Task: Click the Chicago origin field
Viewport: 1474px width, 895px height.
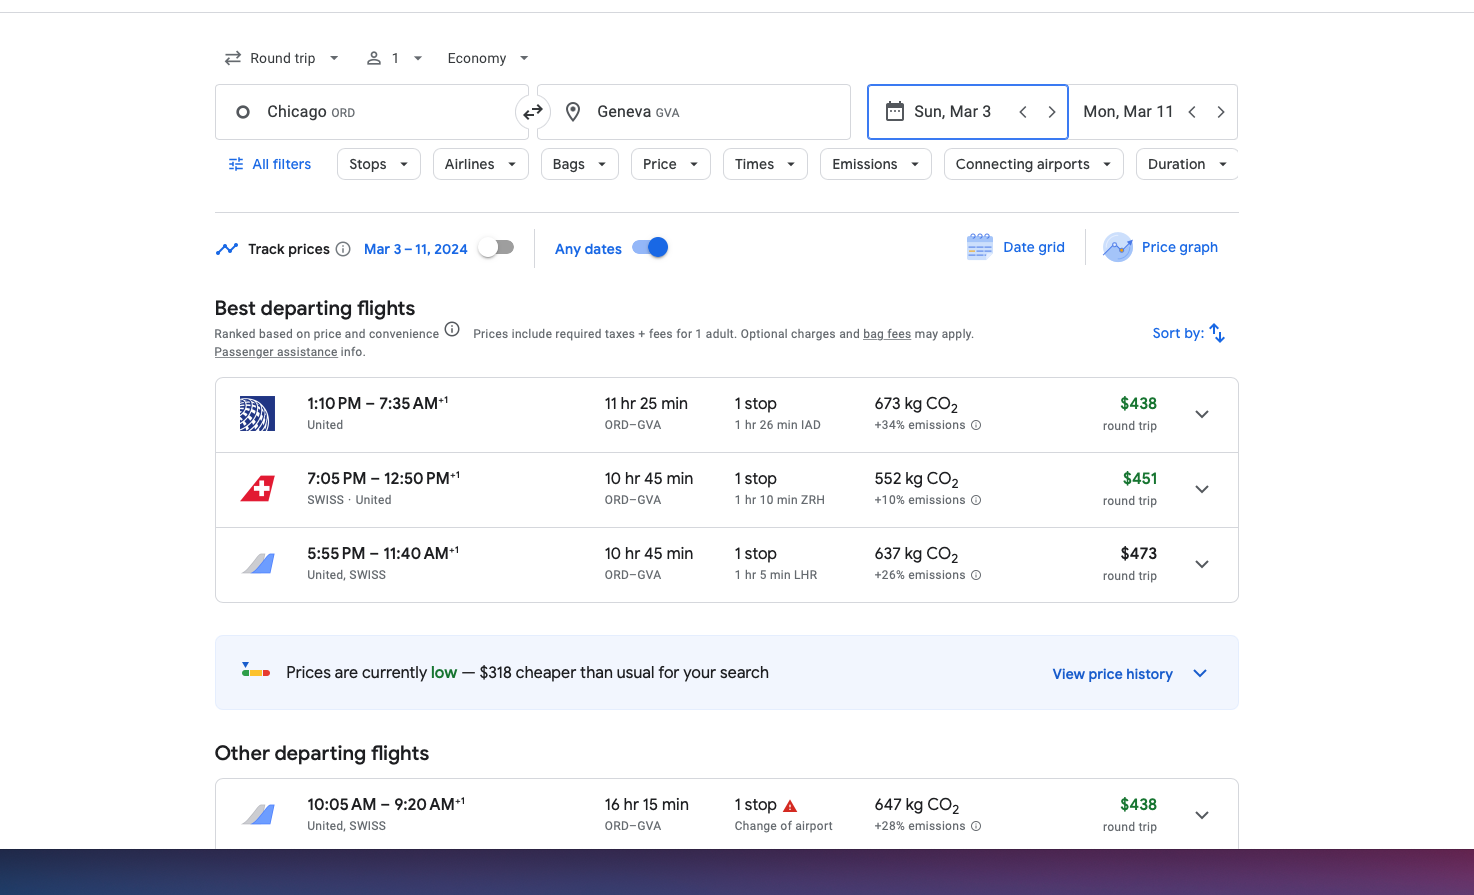Action: click(x=370, y=112)
